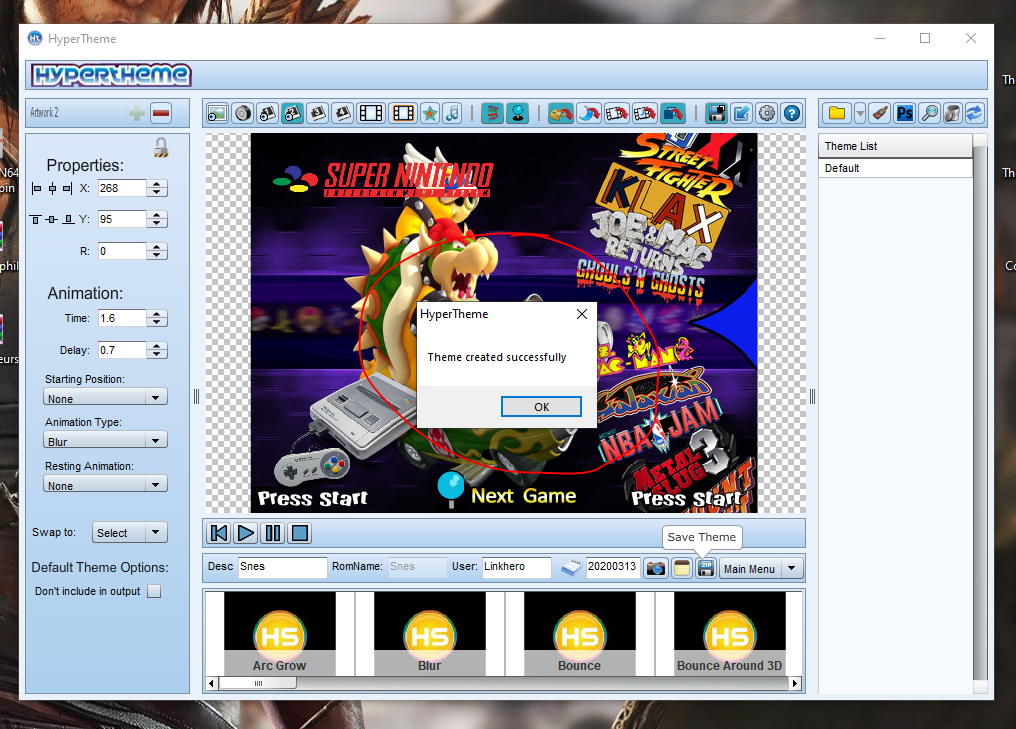Viewport: 1016px width, 729px height.
Task: Select the Bounce animation thumbnail
Action: coord(580,632)
